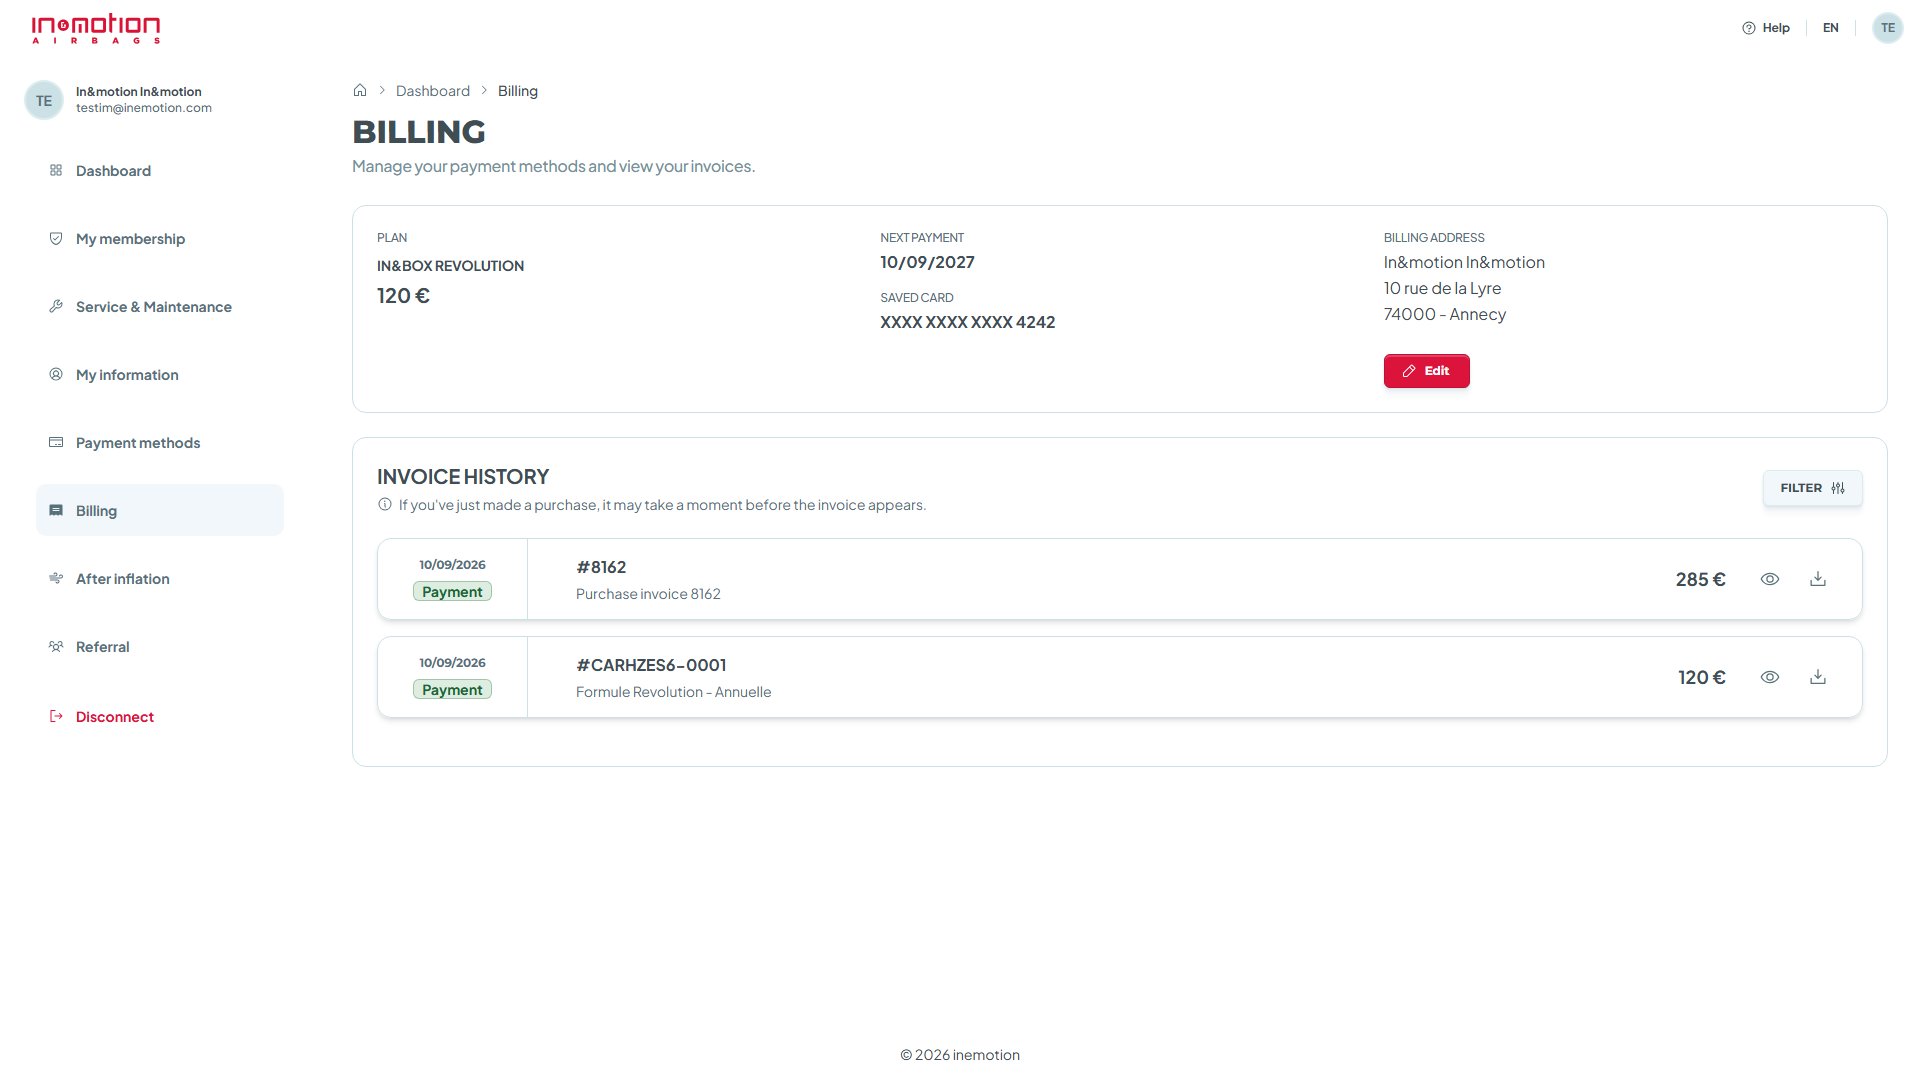
Task: Click Purchase invoice 8162 description
Action: pos(648,594)
